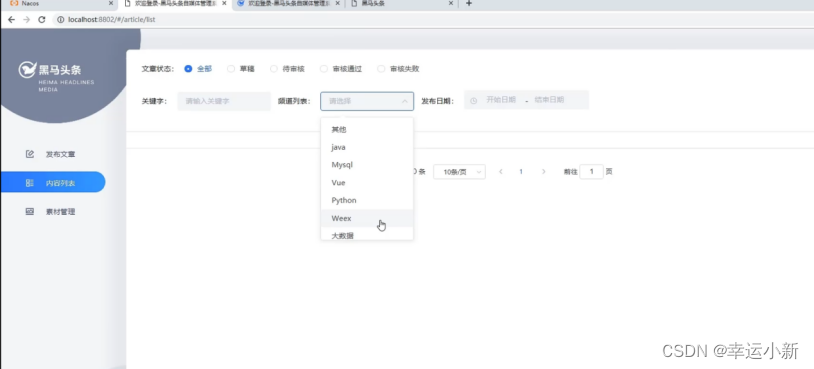Select the 审核失败 radio button
The image size is (814, 369).
381,69
